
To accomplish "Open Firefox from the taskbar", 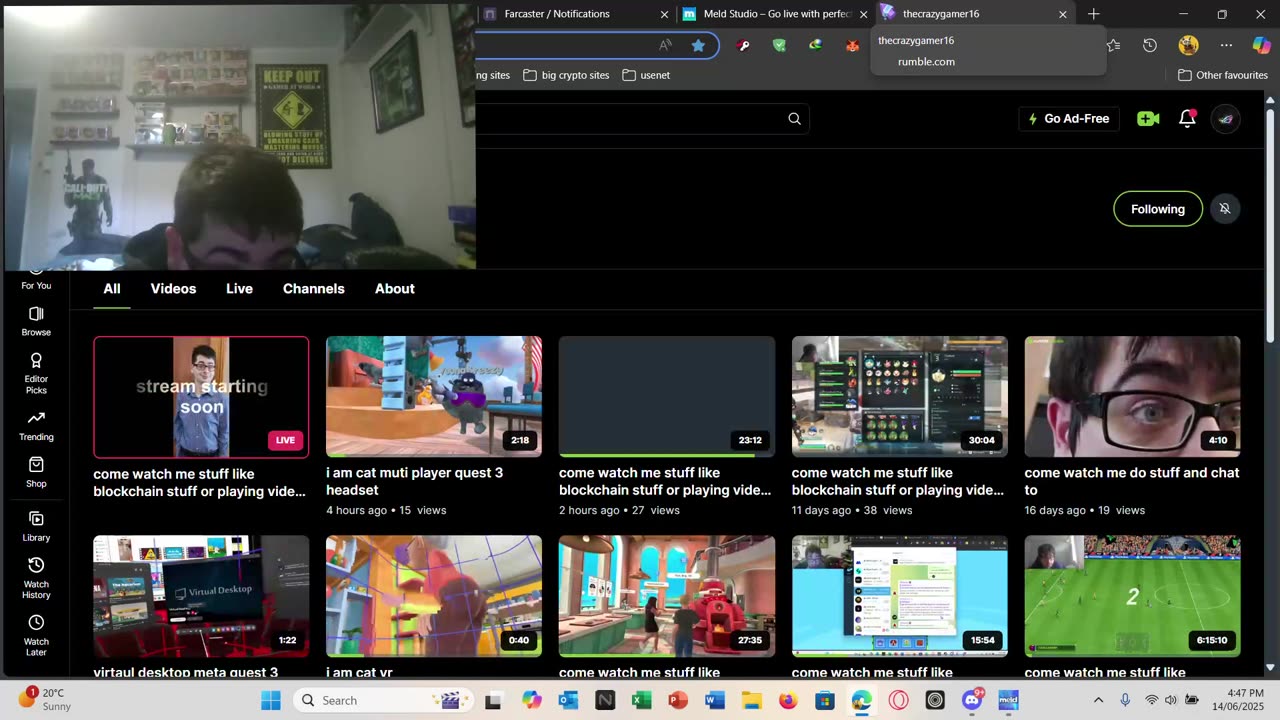I will (788, 700).
